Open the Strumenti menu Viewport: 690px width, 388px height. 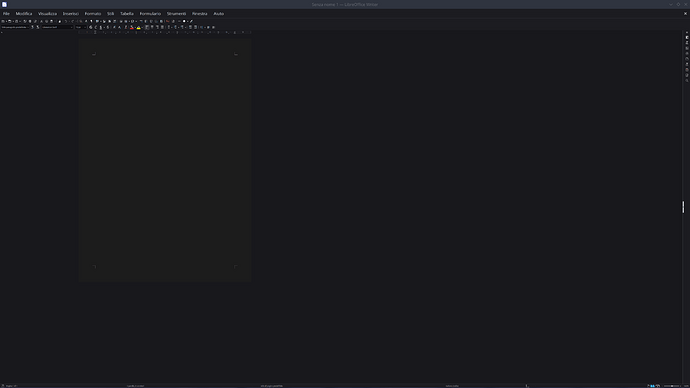tap(176, 14)
